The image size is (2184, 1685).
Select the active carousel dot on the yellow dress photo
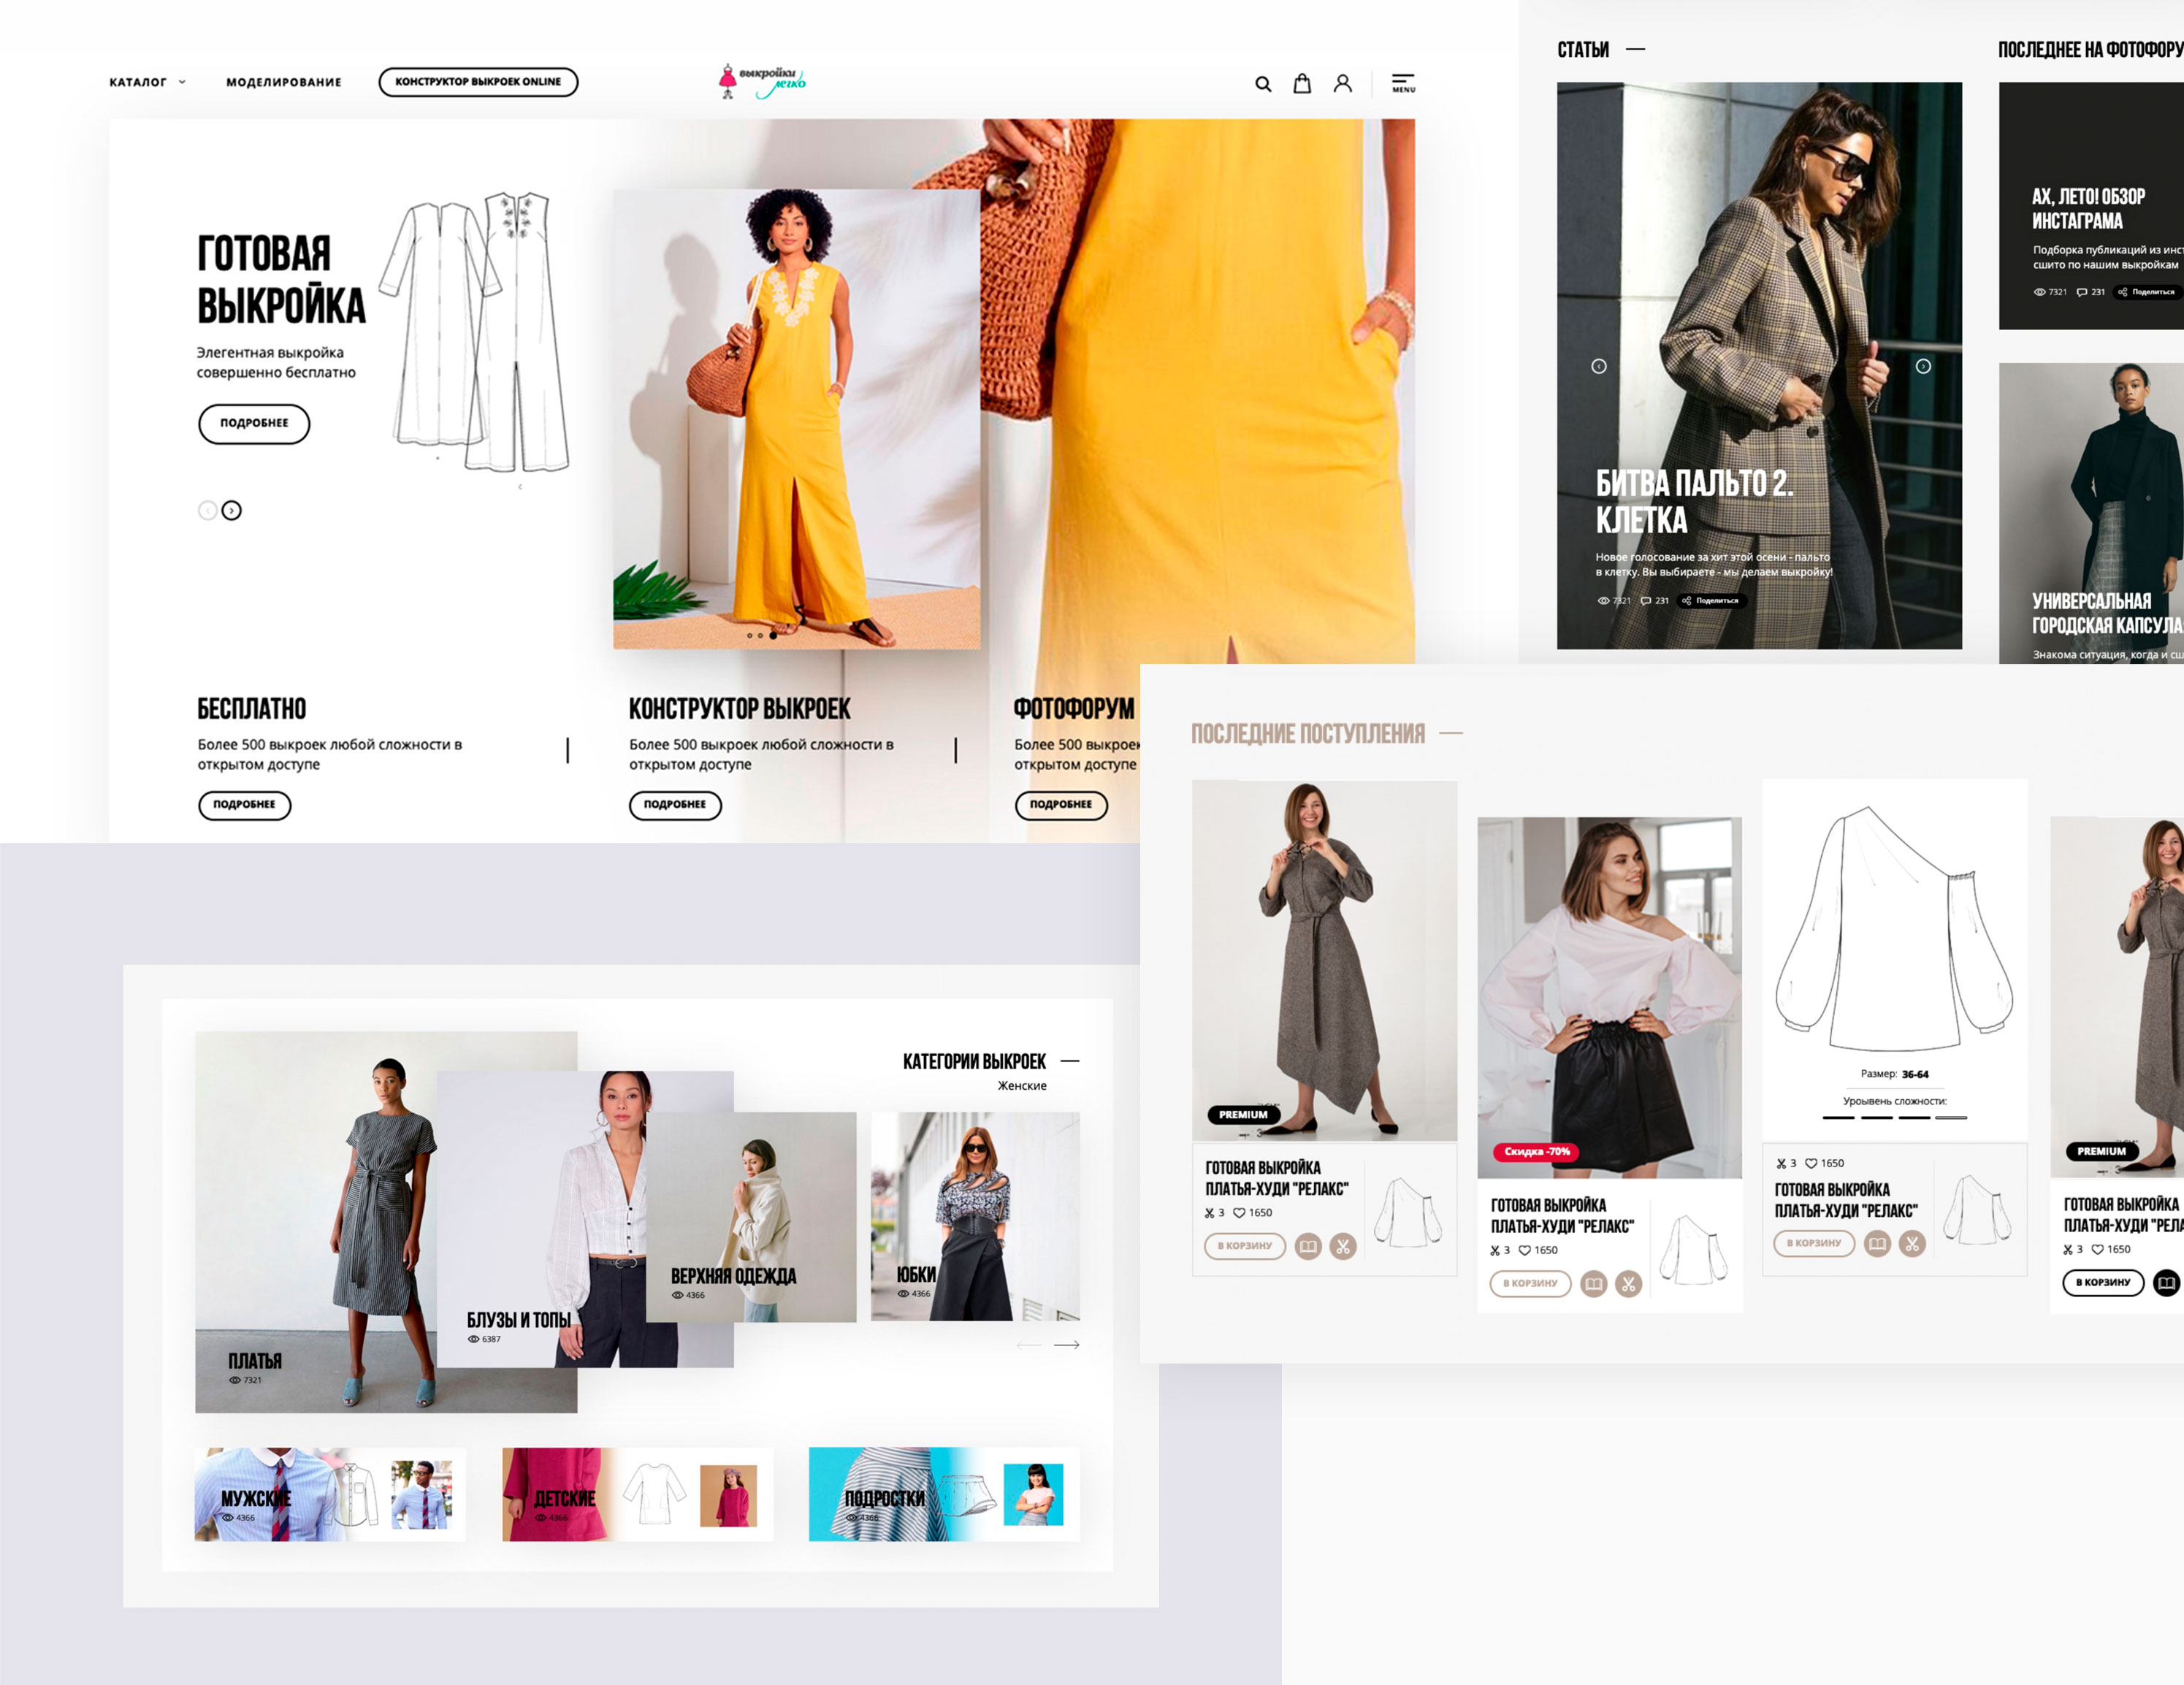coord(773,635)
